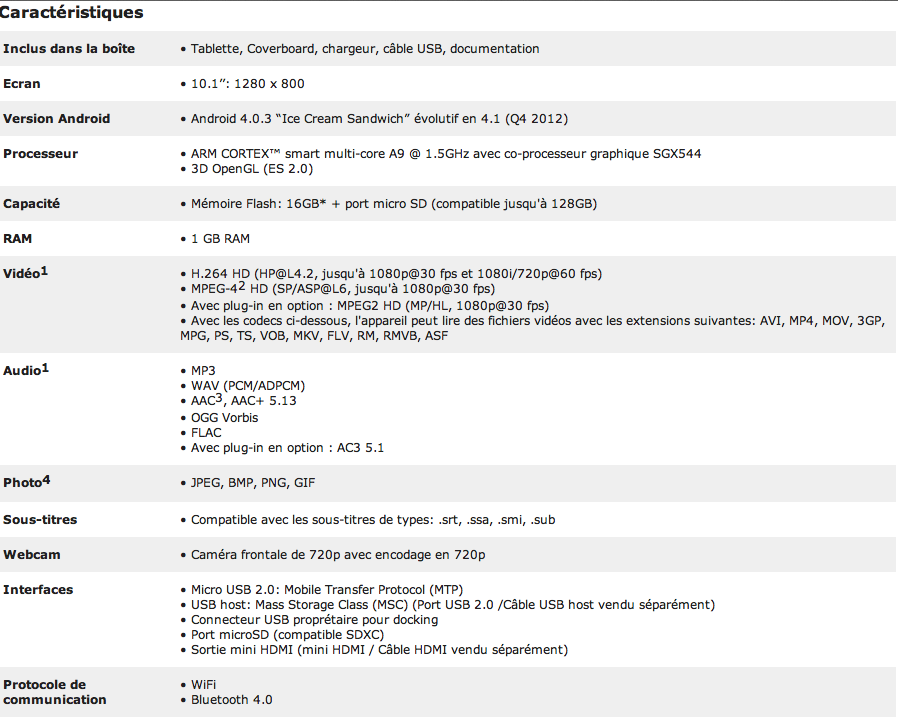Click the MPEG-4 footnote 2 superscript
Image resolution: width=898 pixels, height=718 pixels.
243,286
